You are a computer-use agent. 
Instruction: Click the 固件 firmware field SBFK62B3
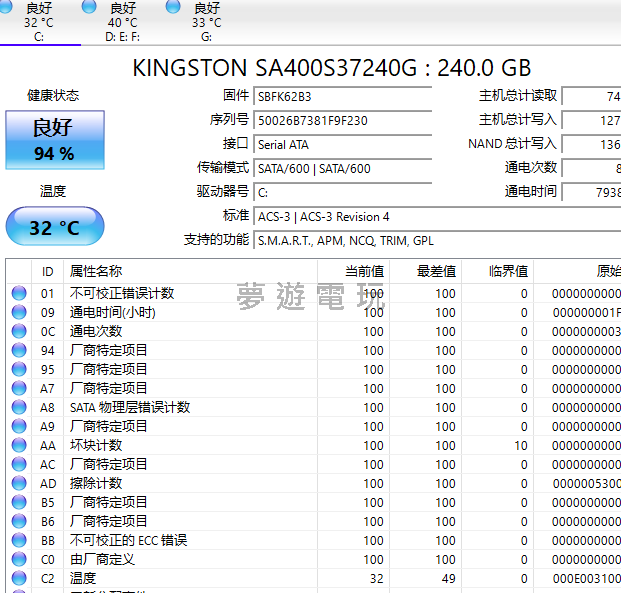[343, 96]
